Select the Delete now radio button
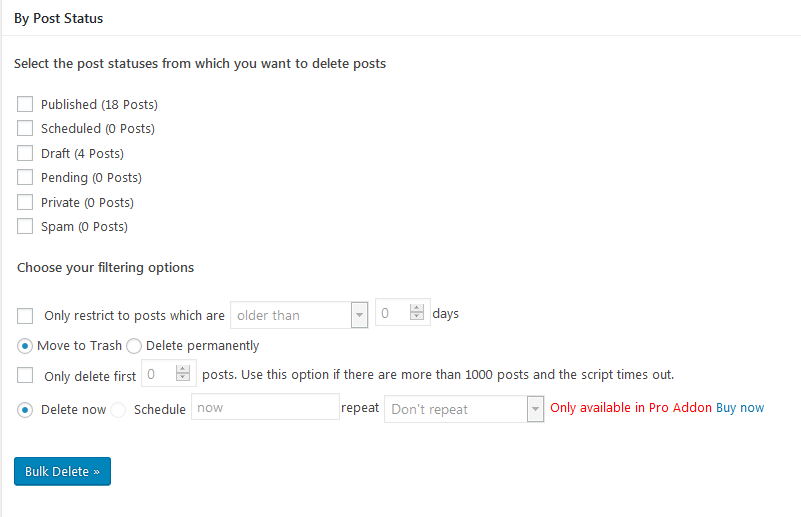 [25, 410]
